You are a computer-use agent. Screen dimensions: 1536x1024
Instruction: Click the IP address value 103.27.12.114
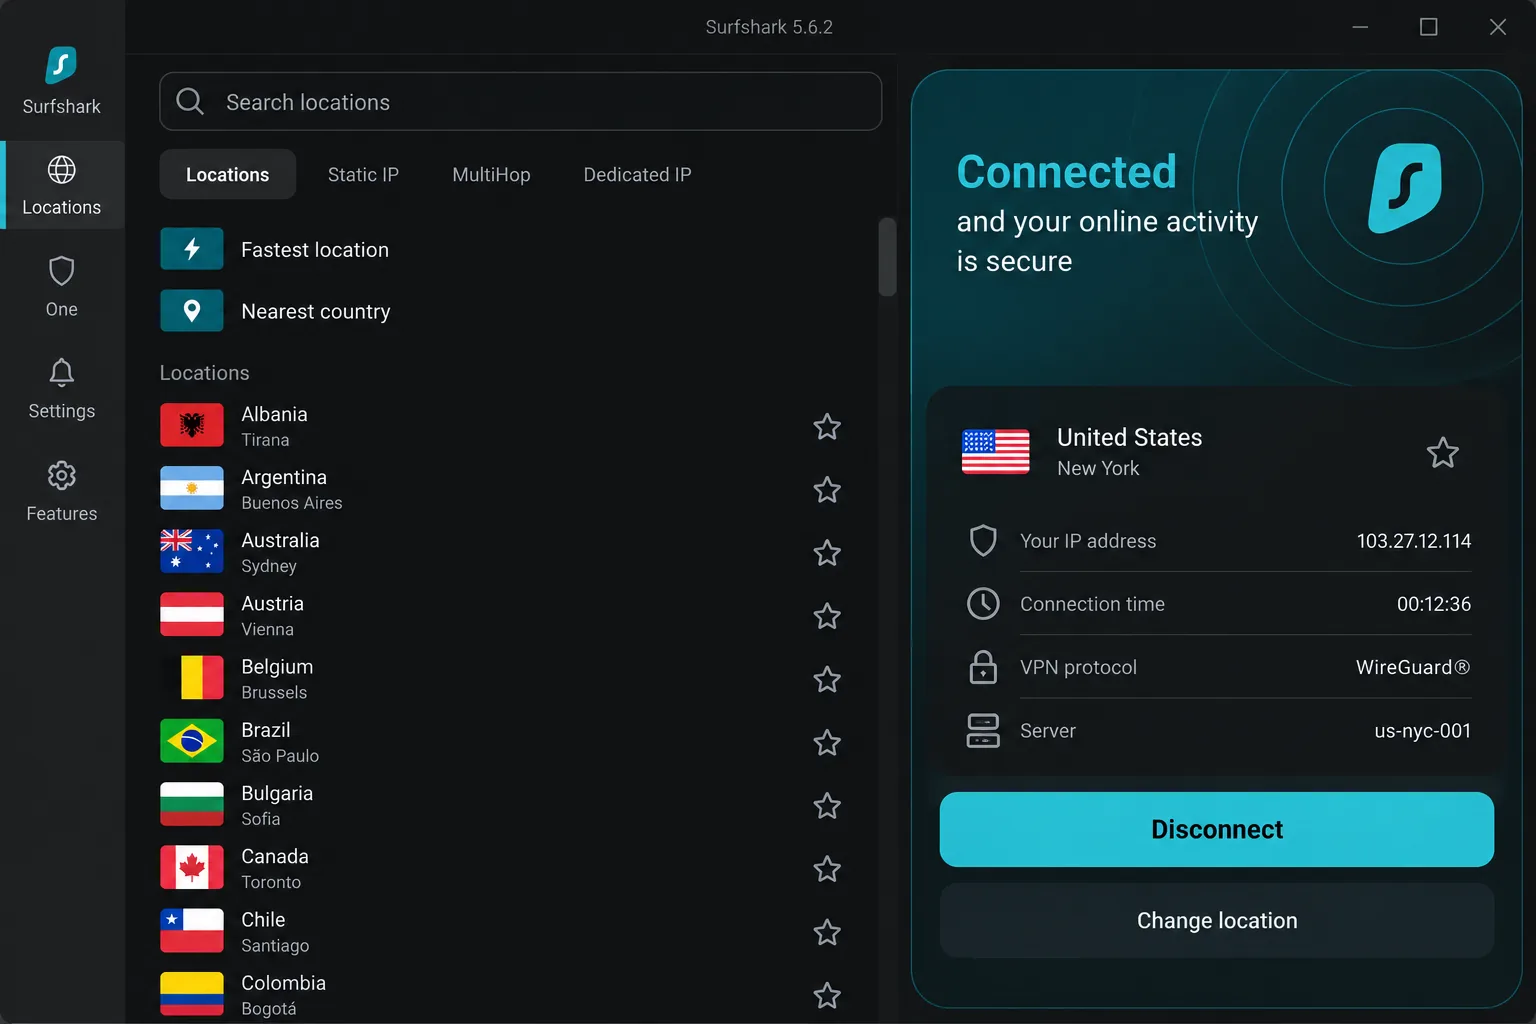[1413, 541]
